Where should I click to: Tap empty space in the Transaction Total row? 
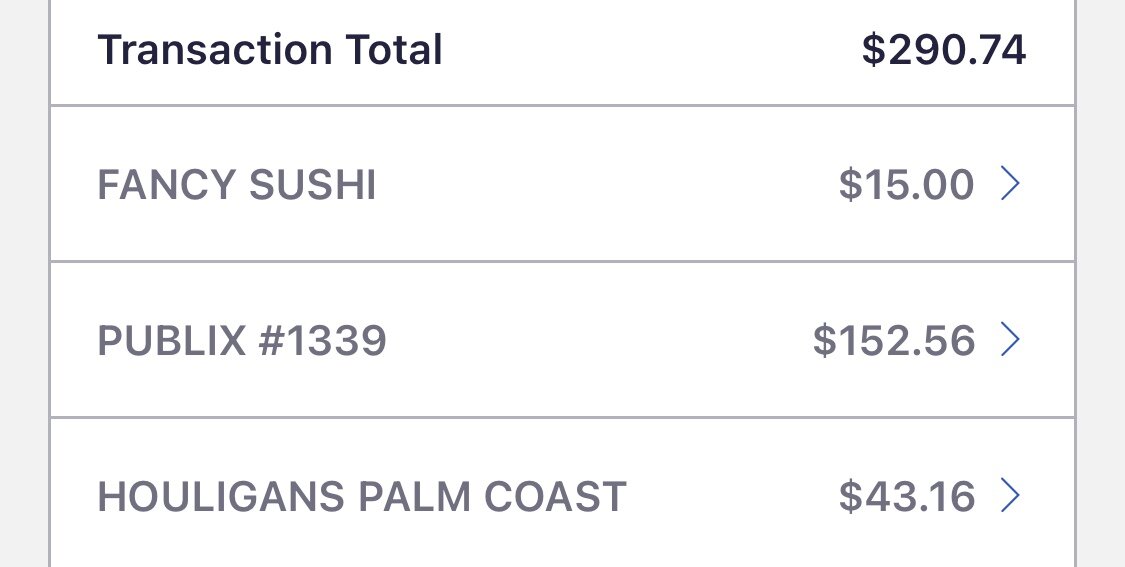click(x=649, y=50)
